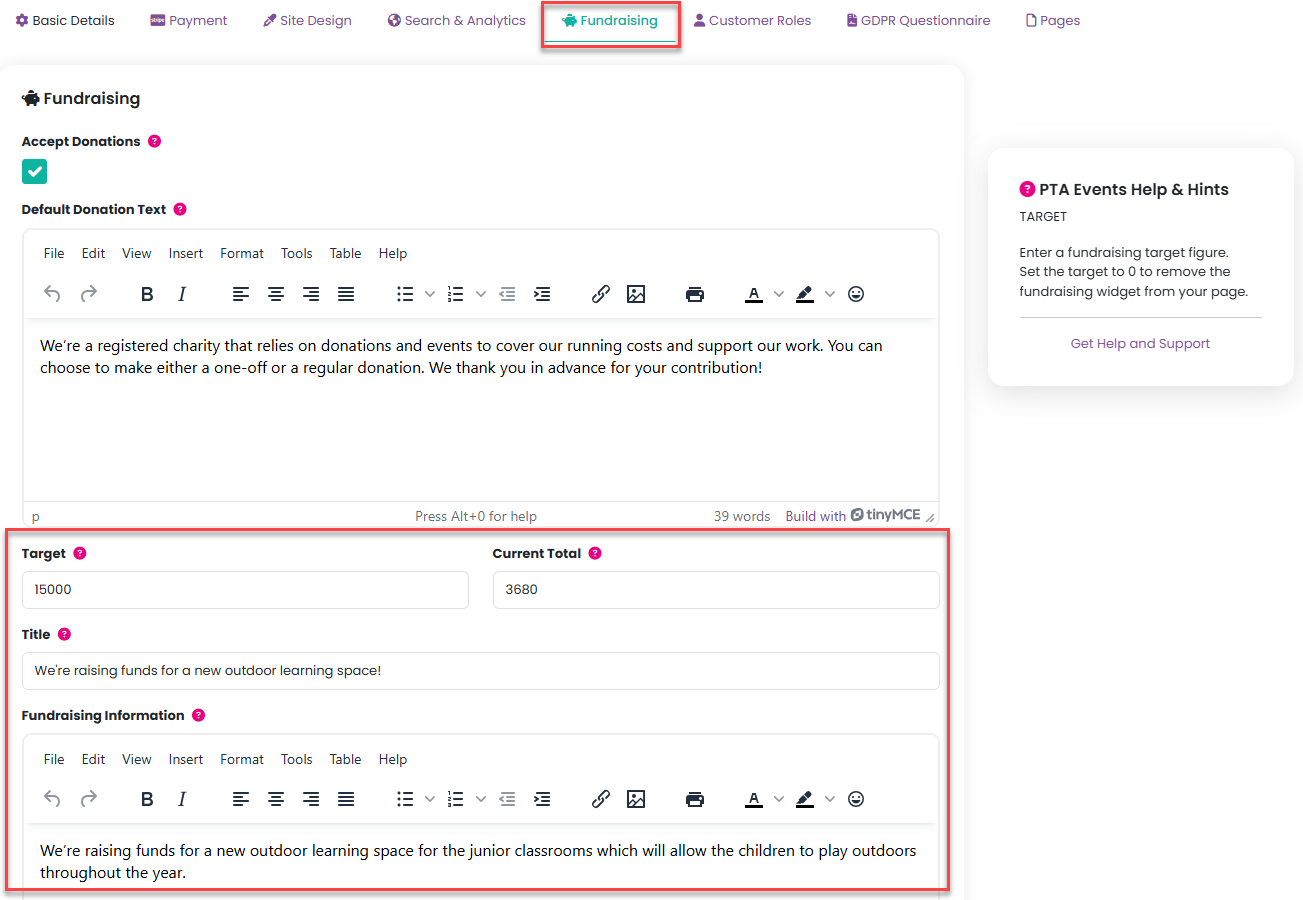Follow the Get Help and Support link
This screenshot has width=1303, height=900.
[1140, 344]
